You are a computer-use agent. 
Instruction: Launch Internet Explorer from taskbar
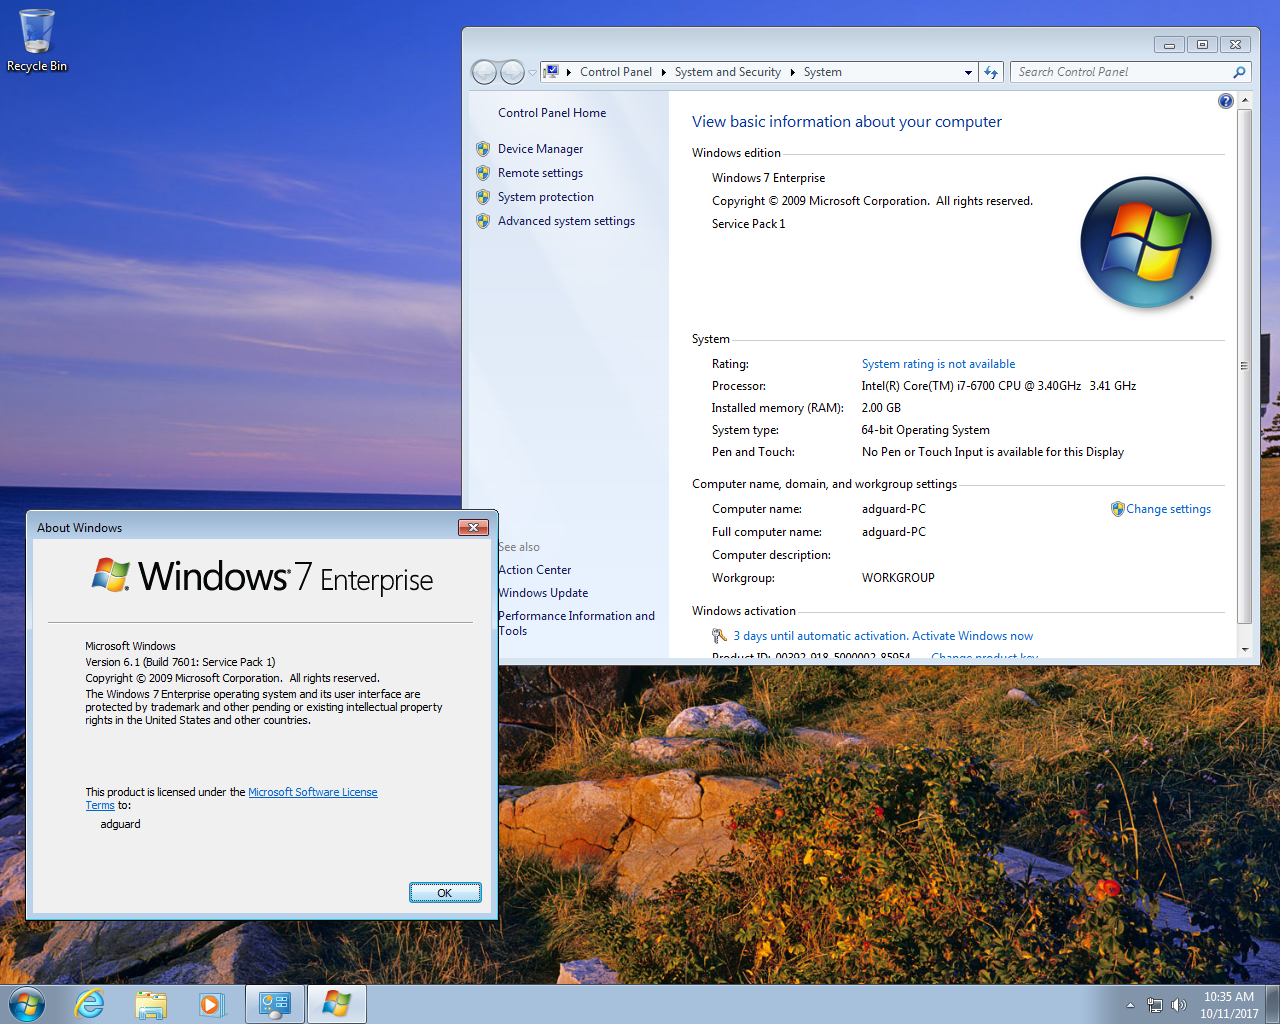pos(90,1004)
